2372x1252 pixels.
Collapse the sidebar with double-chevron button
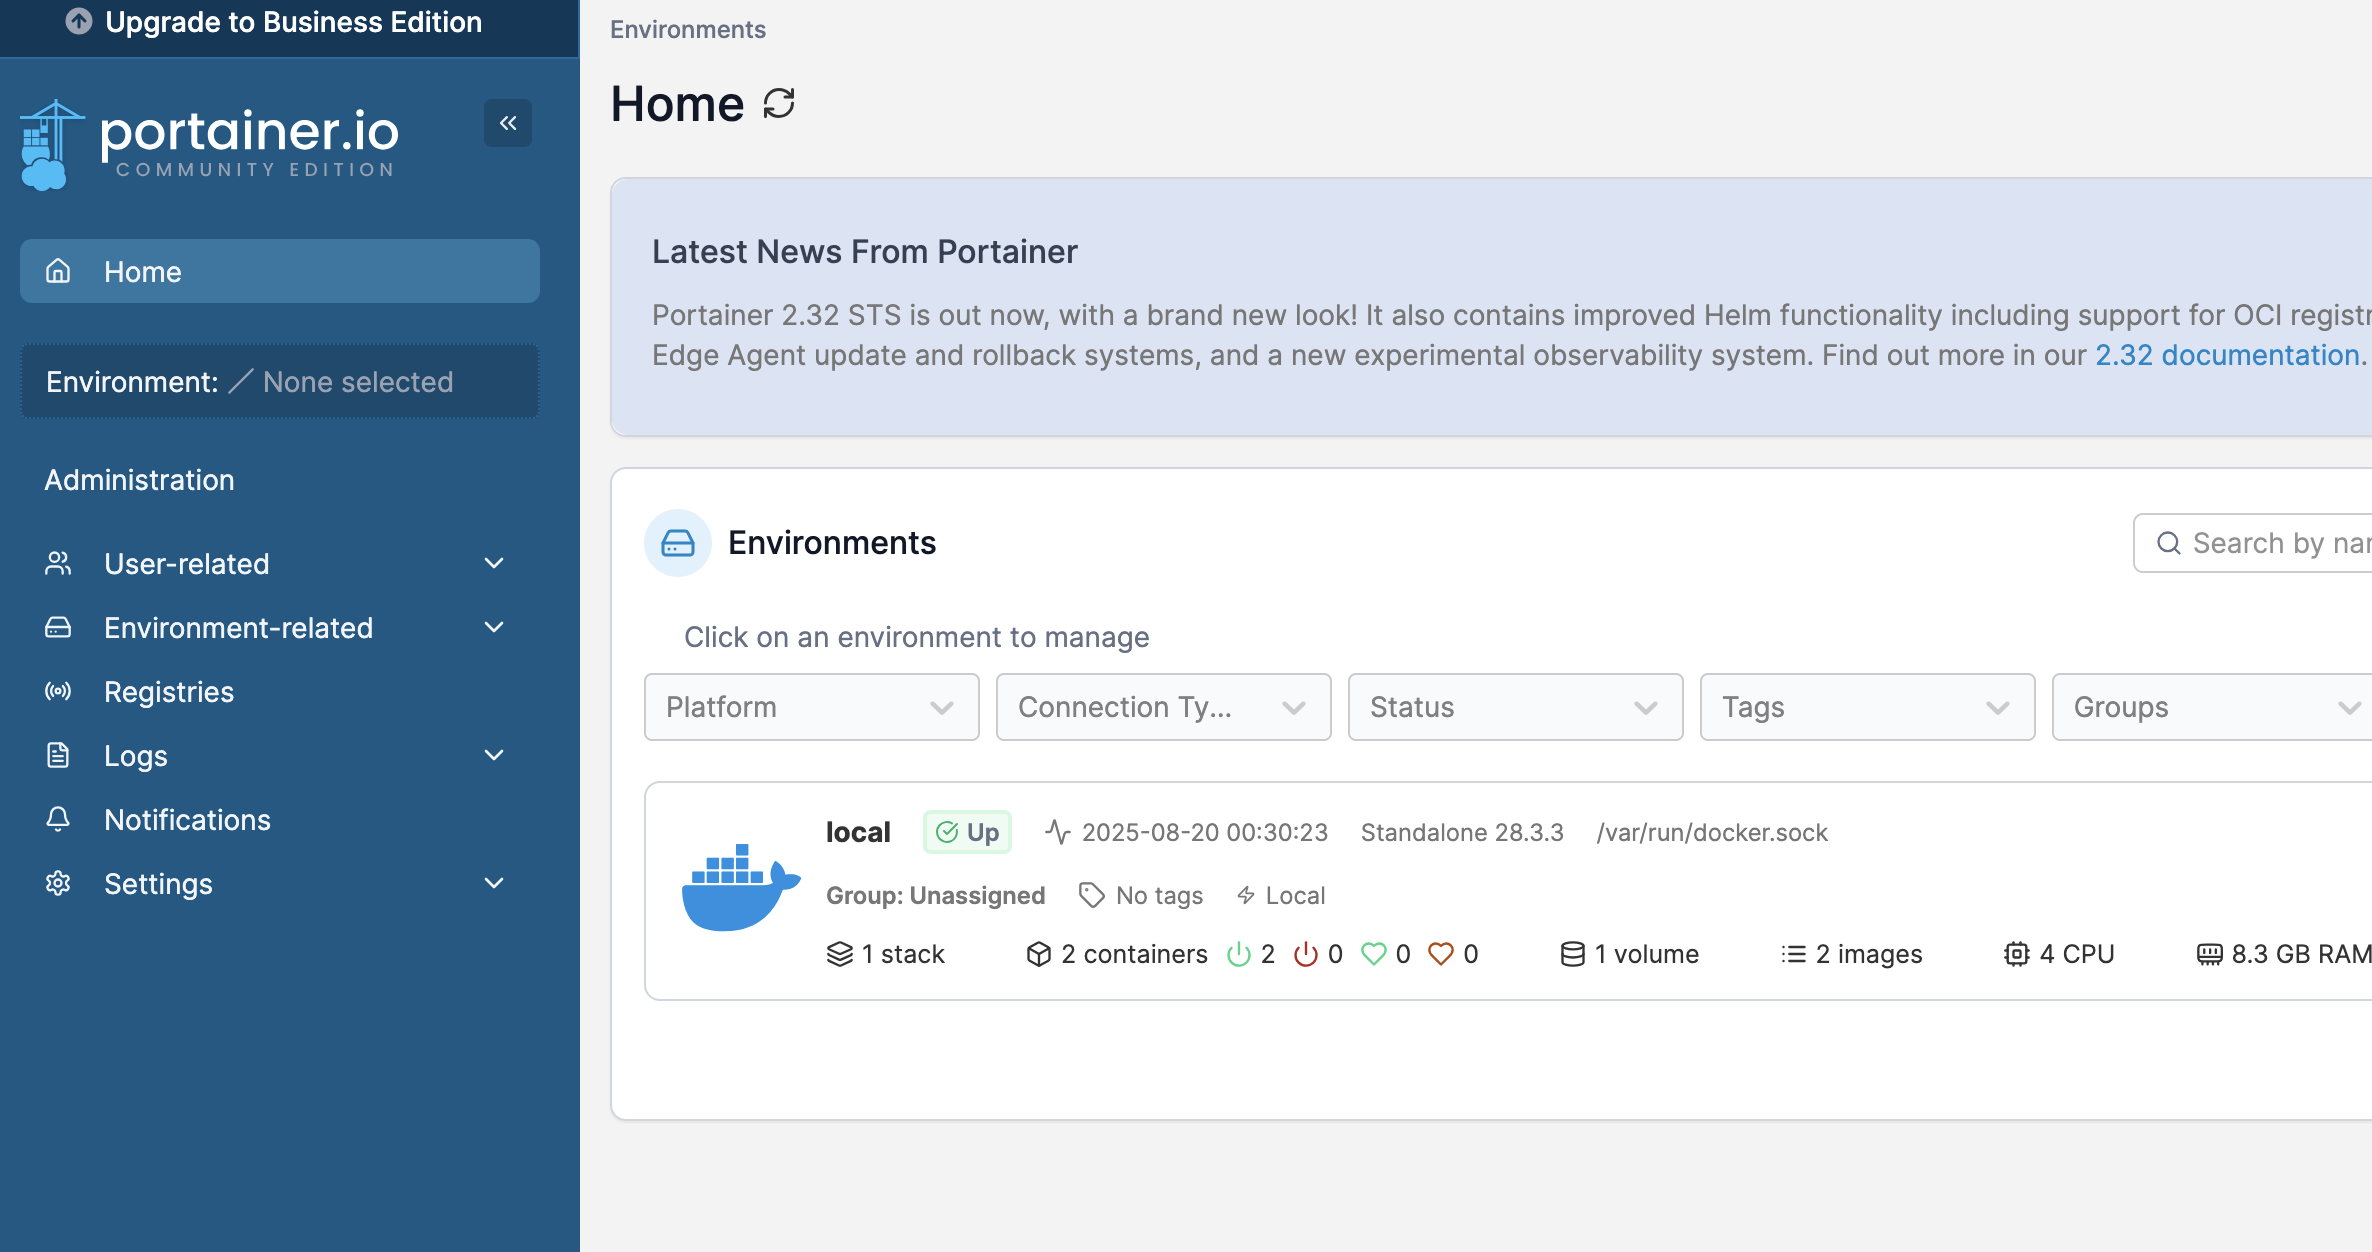click(x=508, y=123)
